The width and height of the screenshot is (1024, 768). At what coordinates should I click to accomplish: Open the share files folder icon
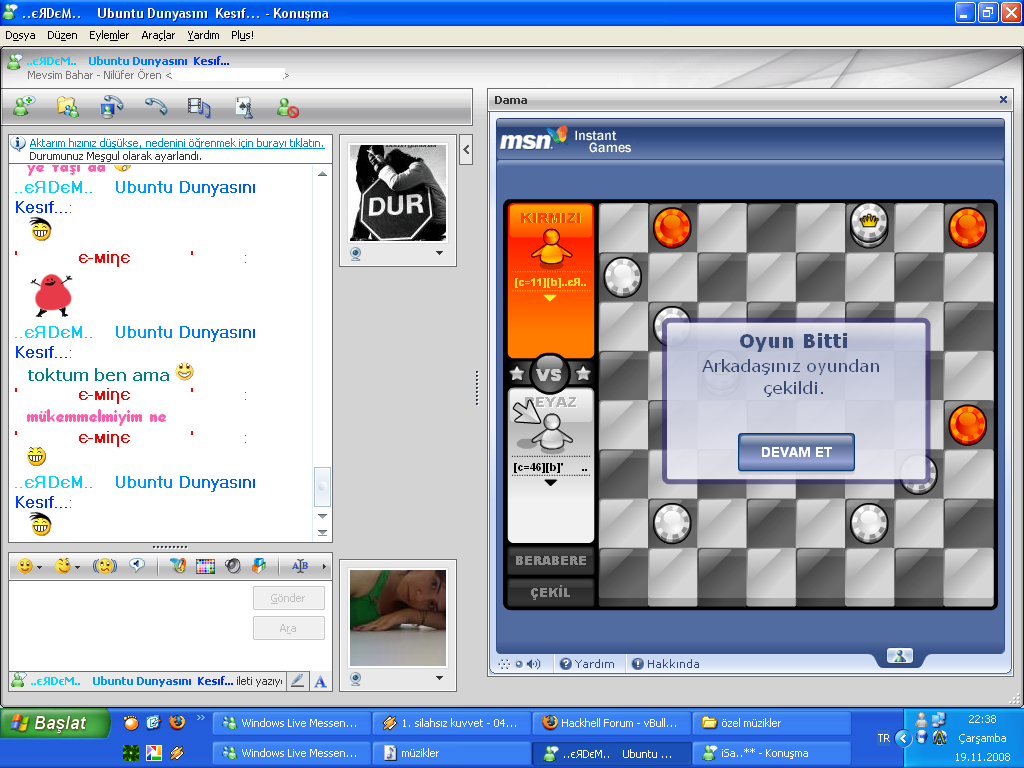pyautogui.click(x=67, y=106)
